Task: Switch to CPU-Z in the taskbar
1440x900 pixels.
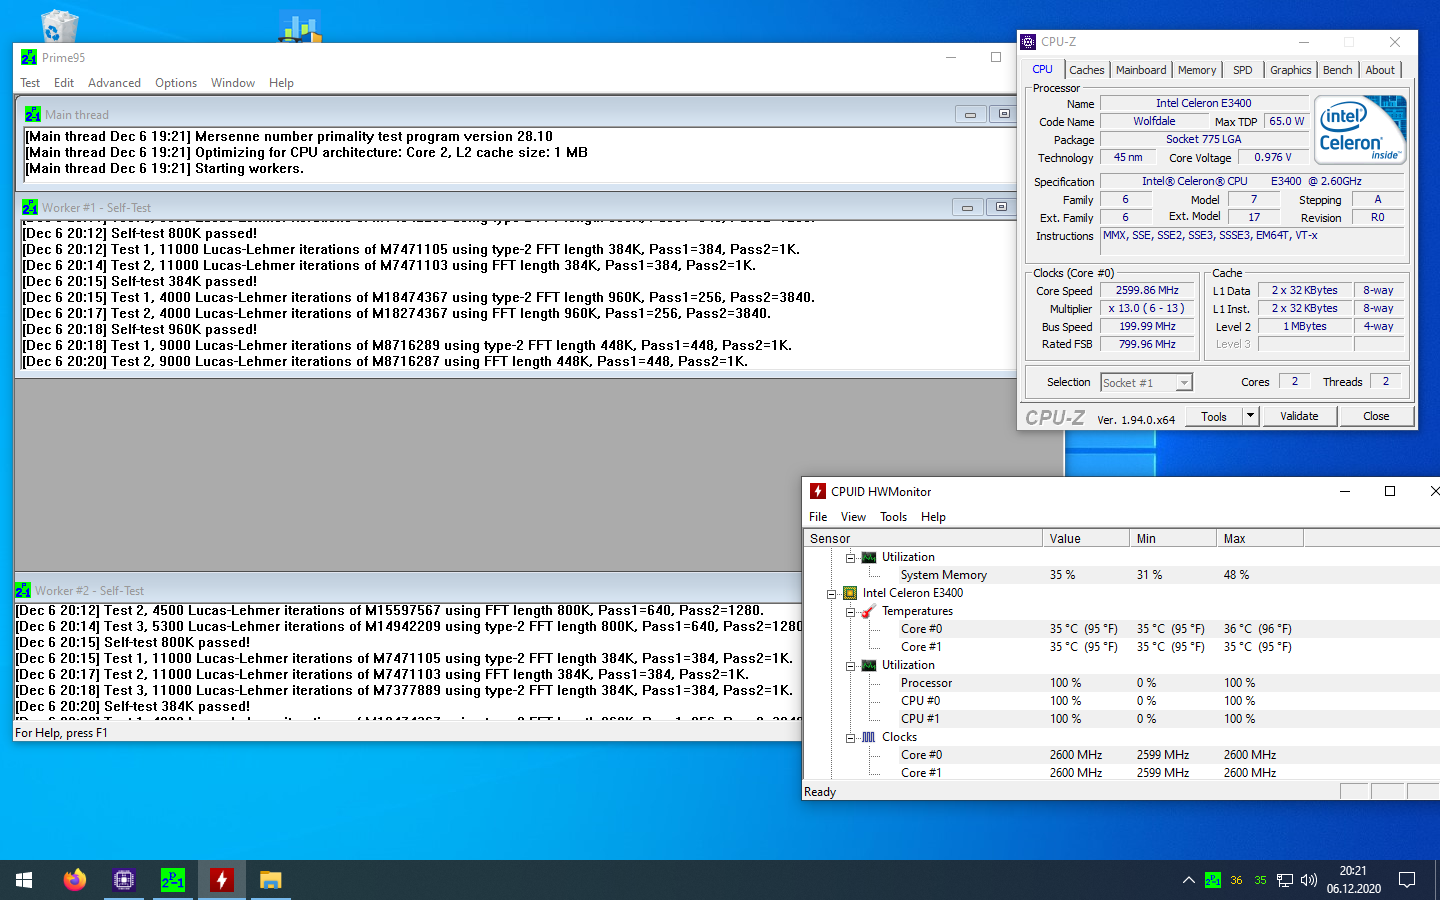Action: click(123, 880)
